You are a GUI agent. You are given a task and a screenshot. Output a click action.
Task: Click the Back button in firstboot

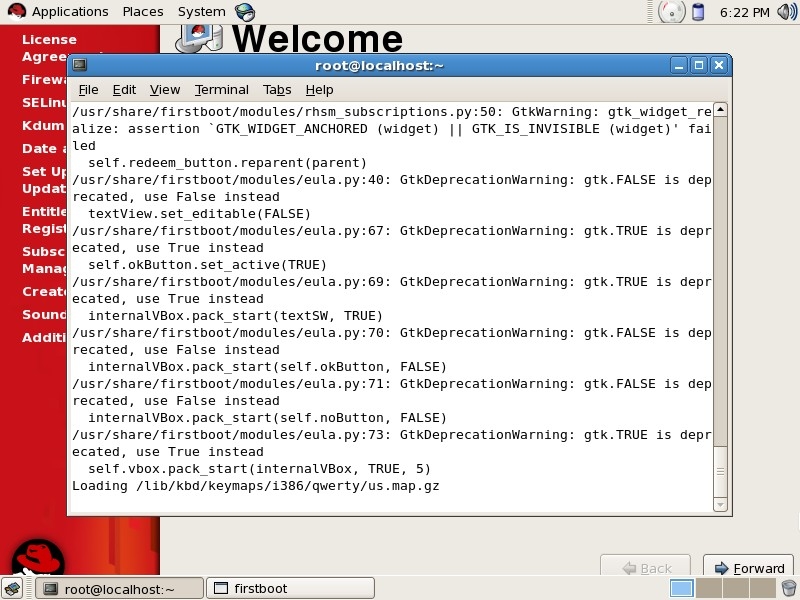(645, 567)
